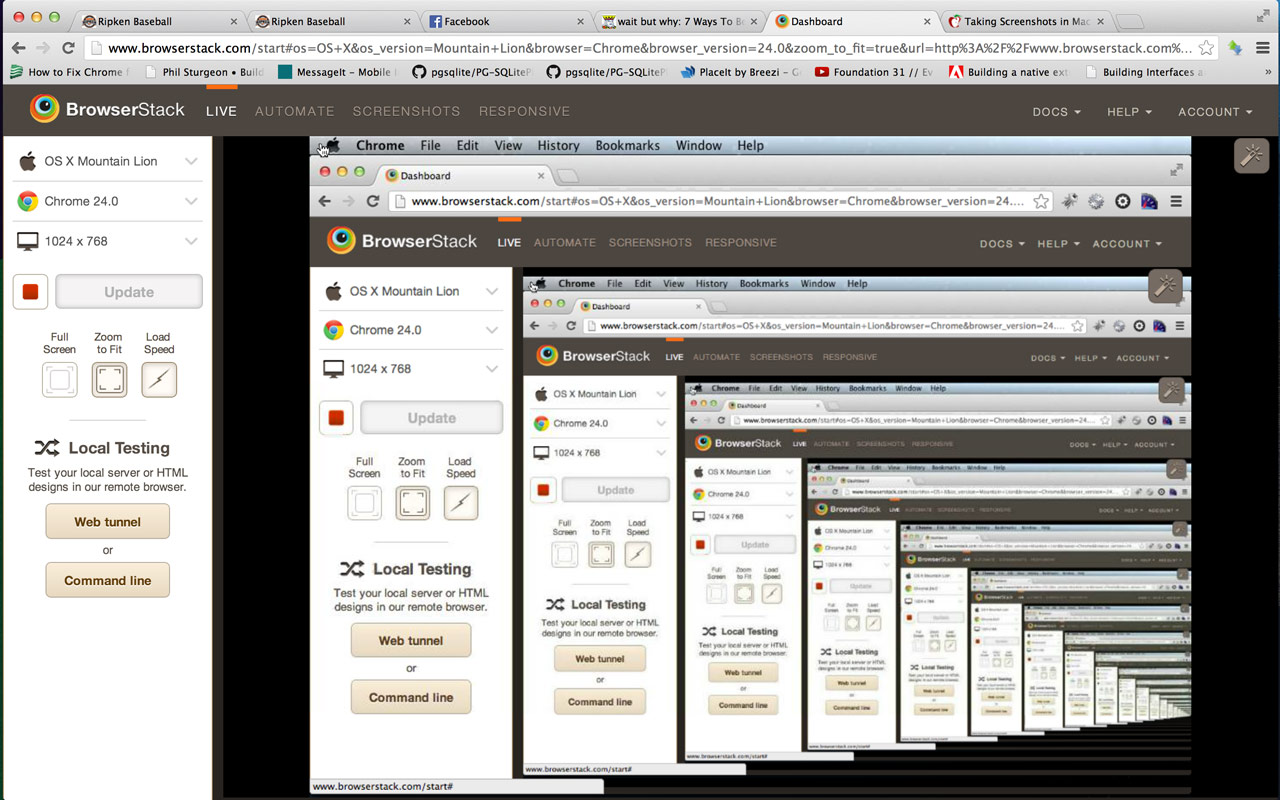Open the outer RESPONSIVE navigation tab

[524, 111]
